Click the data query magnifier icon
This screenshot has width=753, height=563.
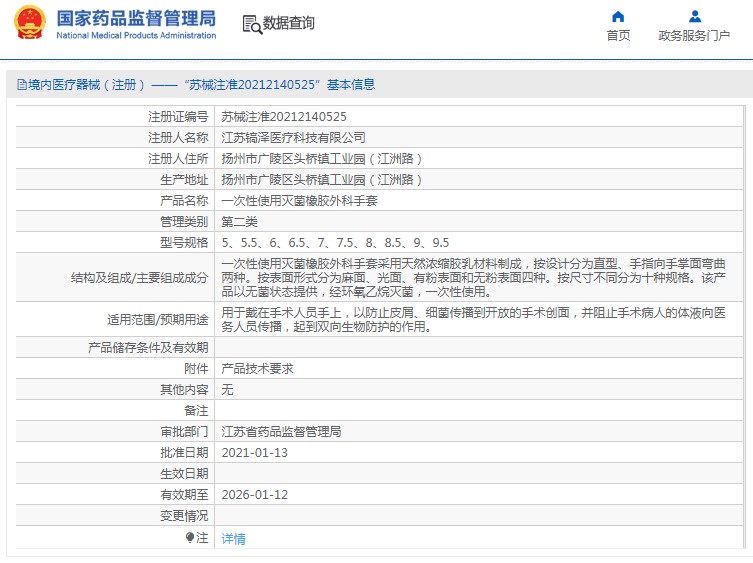point(251,24)
